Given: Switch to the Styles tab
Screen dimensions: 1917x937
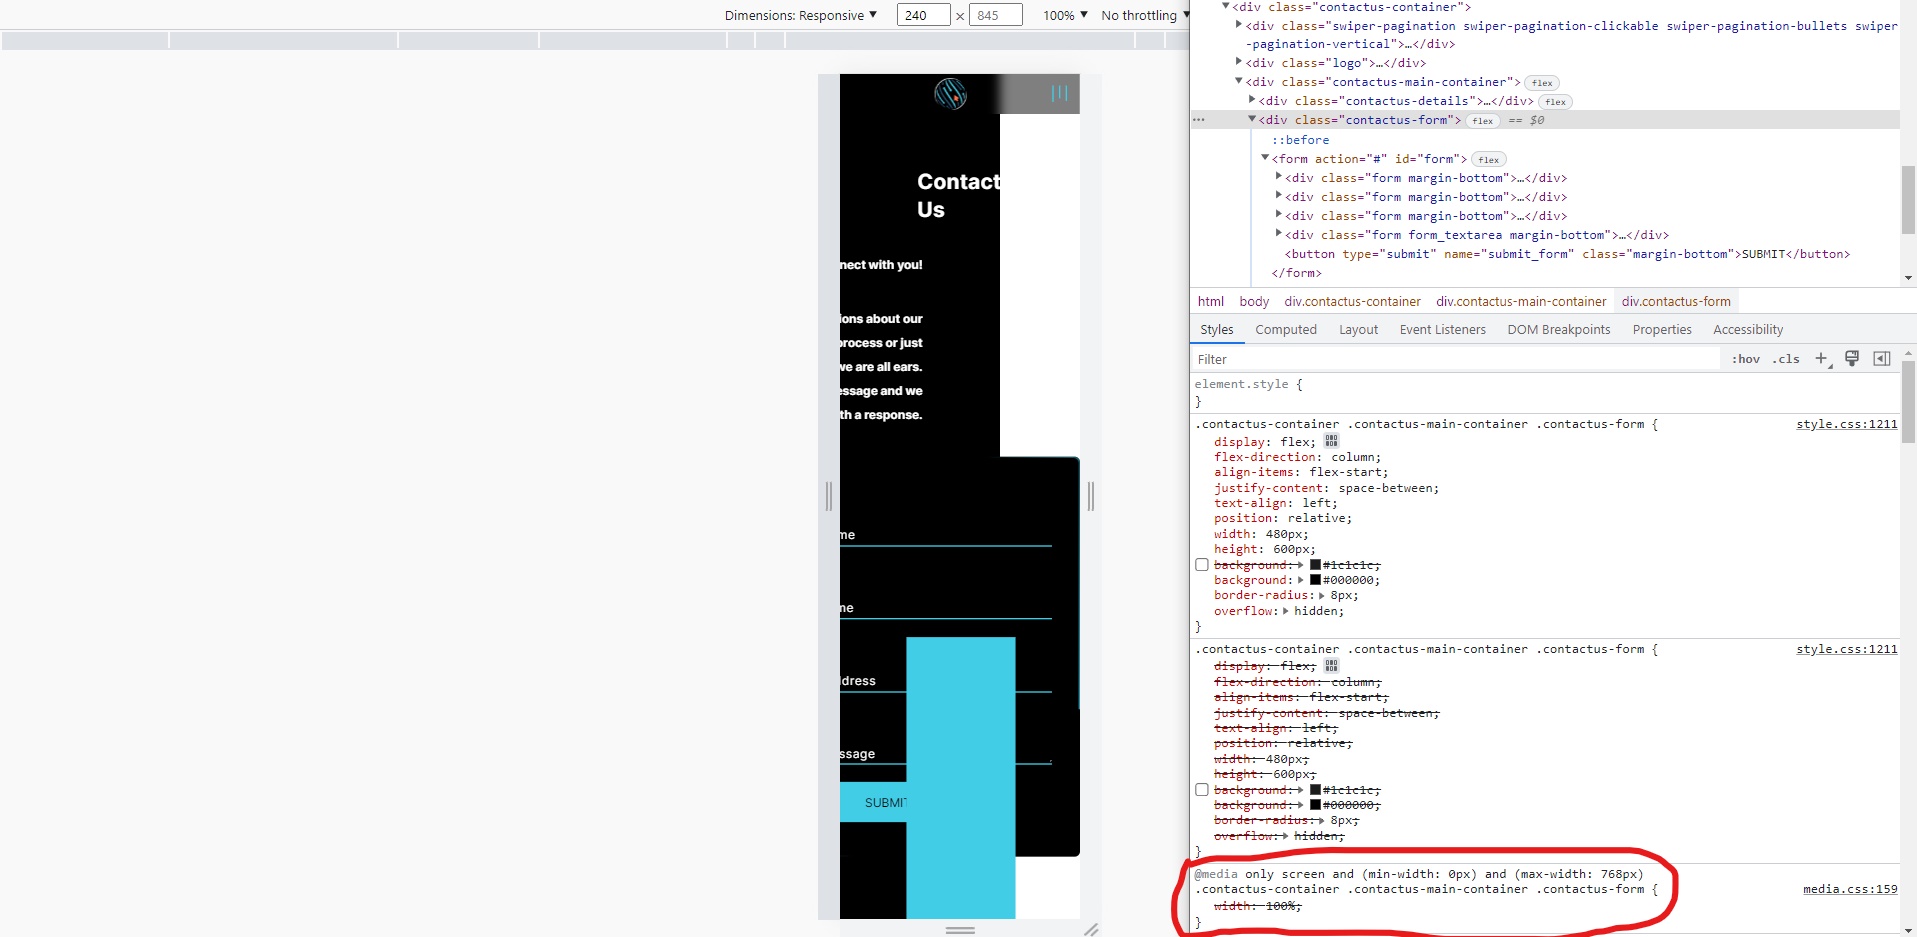Looking at the screenshot, I should [1217, 330].
